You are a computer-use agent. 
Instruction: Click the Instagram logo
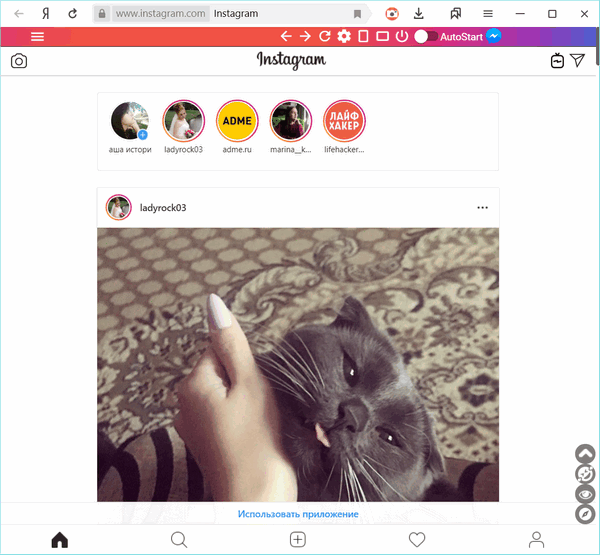[291, 60]
